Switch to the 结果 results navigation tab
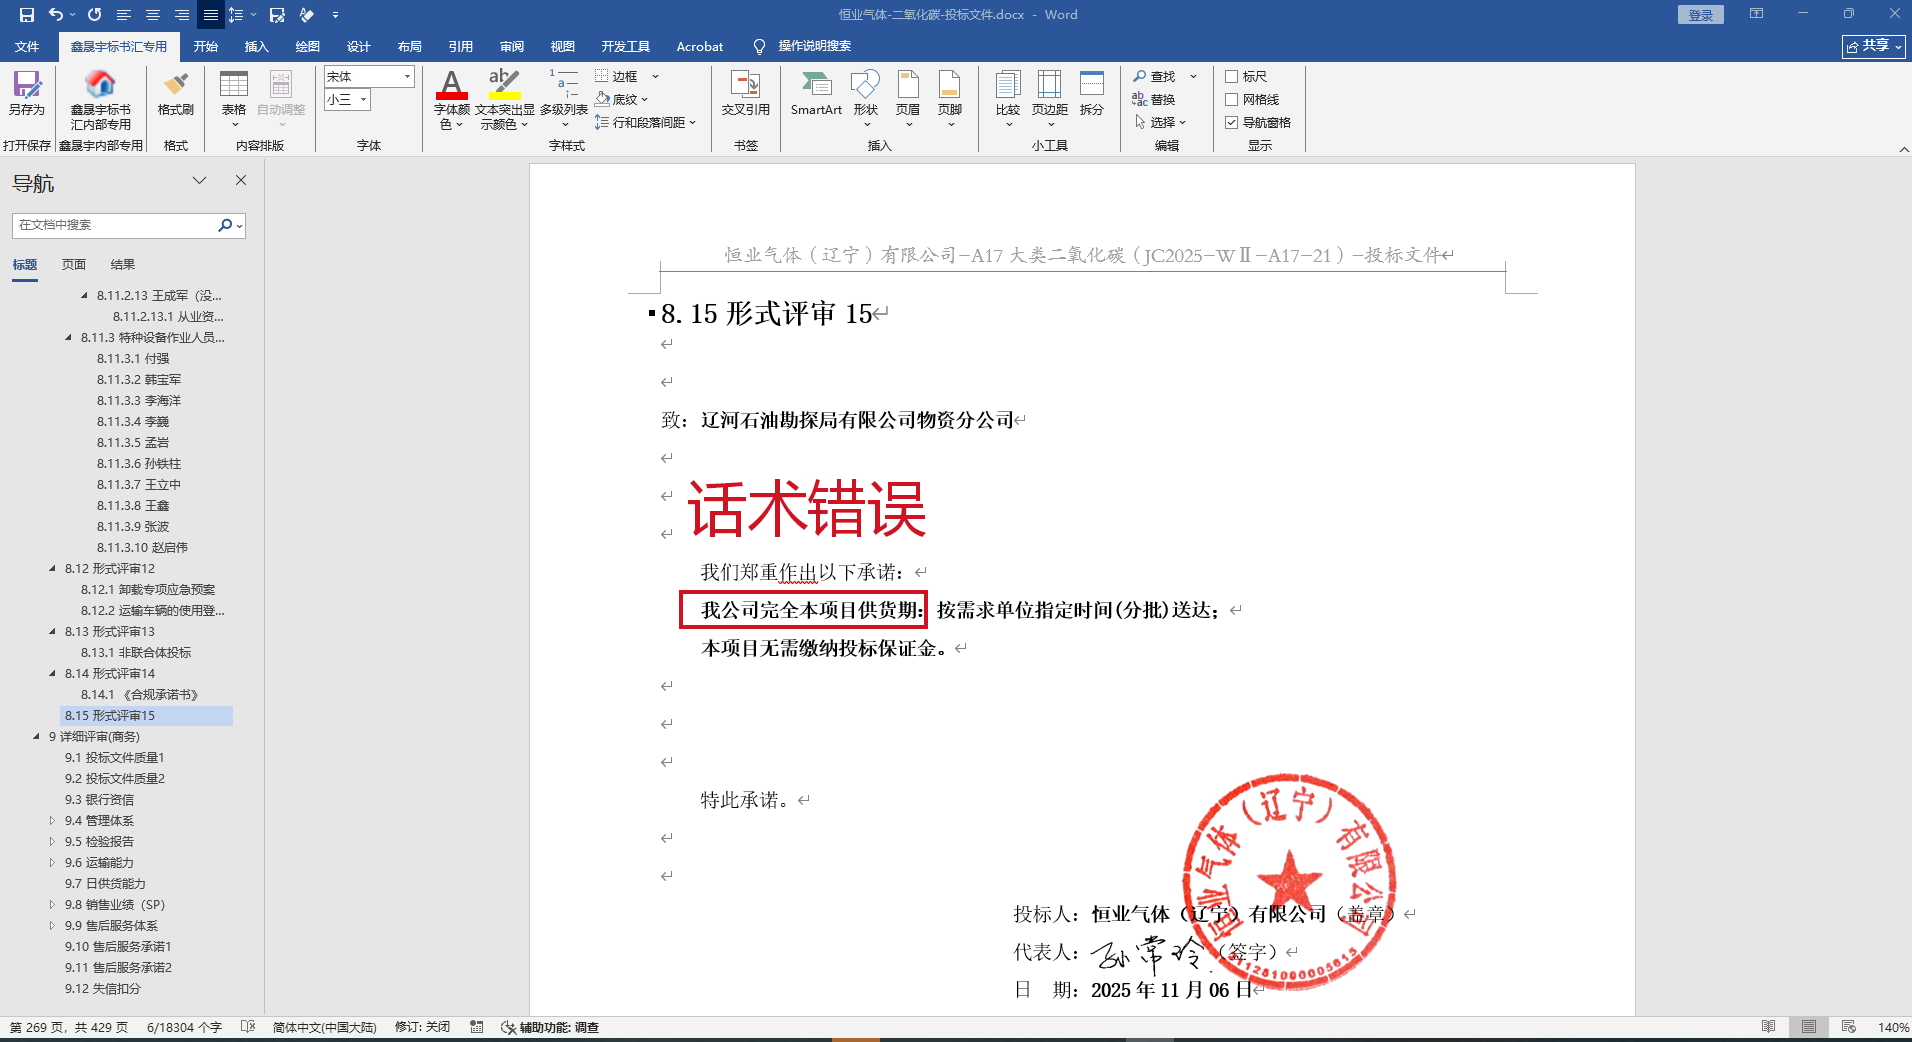 tap(123, 265)
